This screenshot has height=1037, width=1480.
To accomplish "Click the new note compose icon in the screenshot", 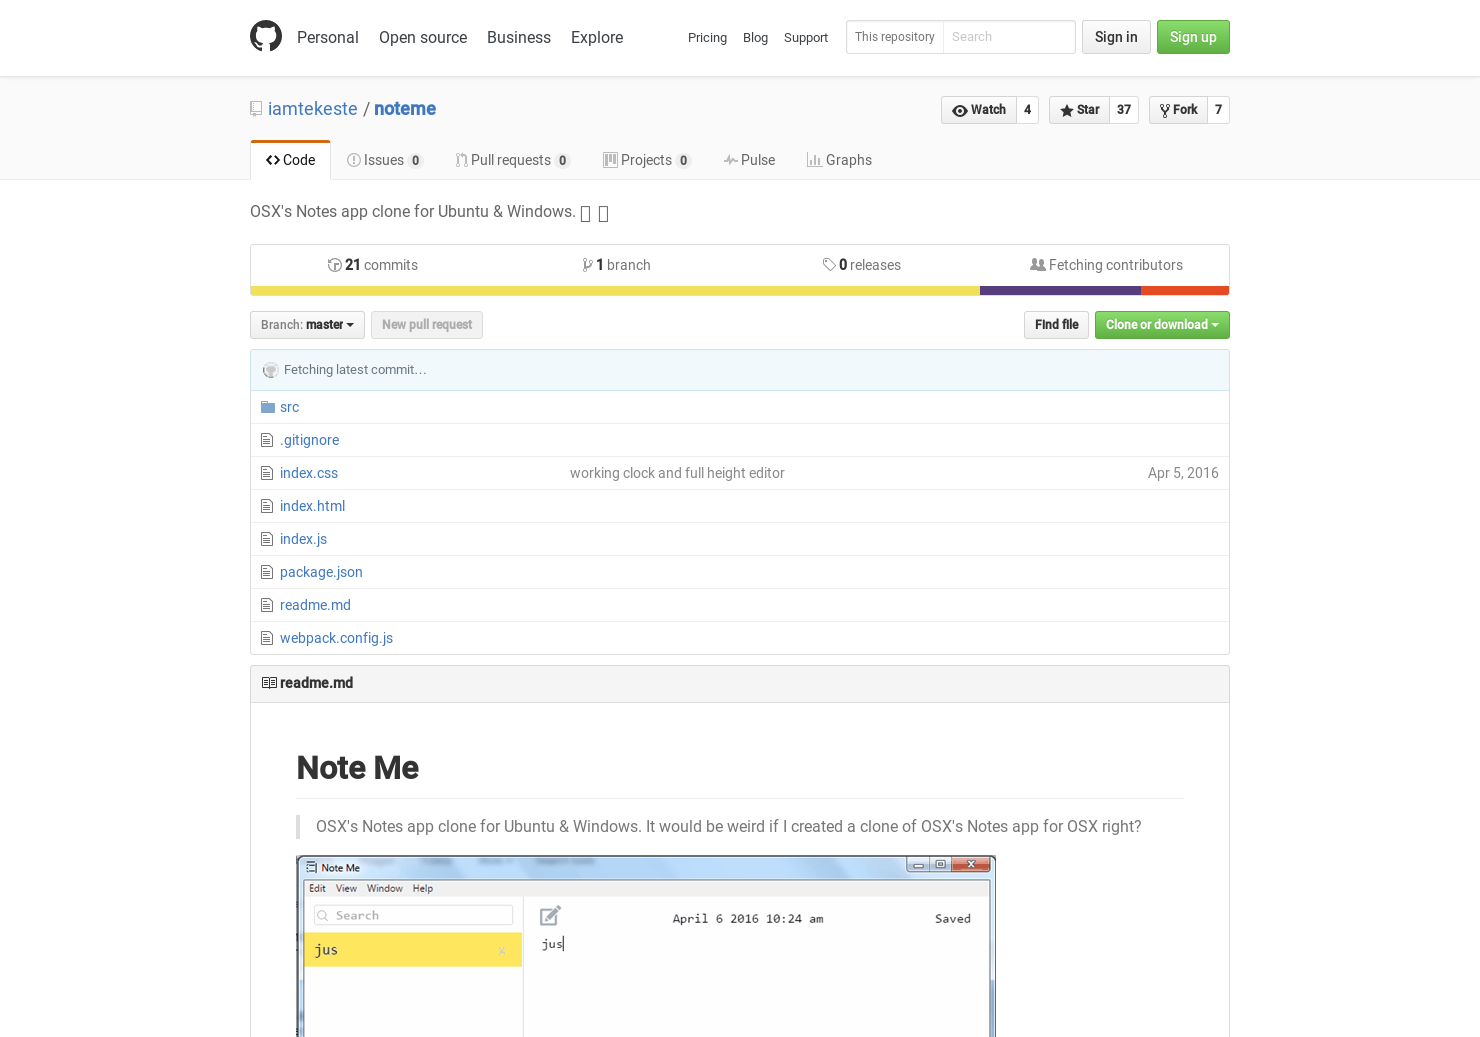I will click(x=550, y=916).
